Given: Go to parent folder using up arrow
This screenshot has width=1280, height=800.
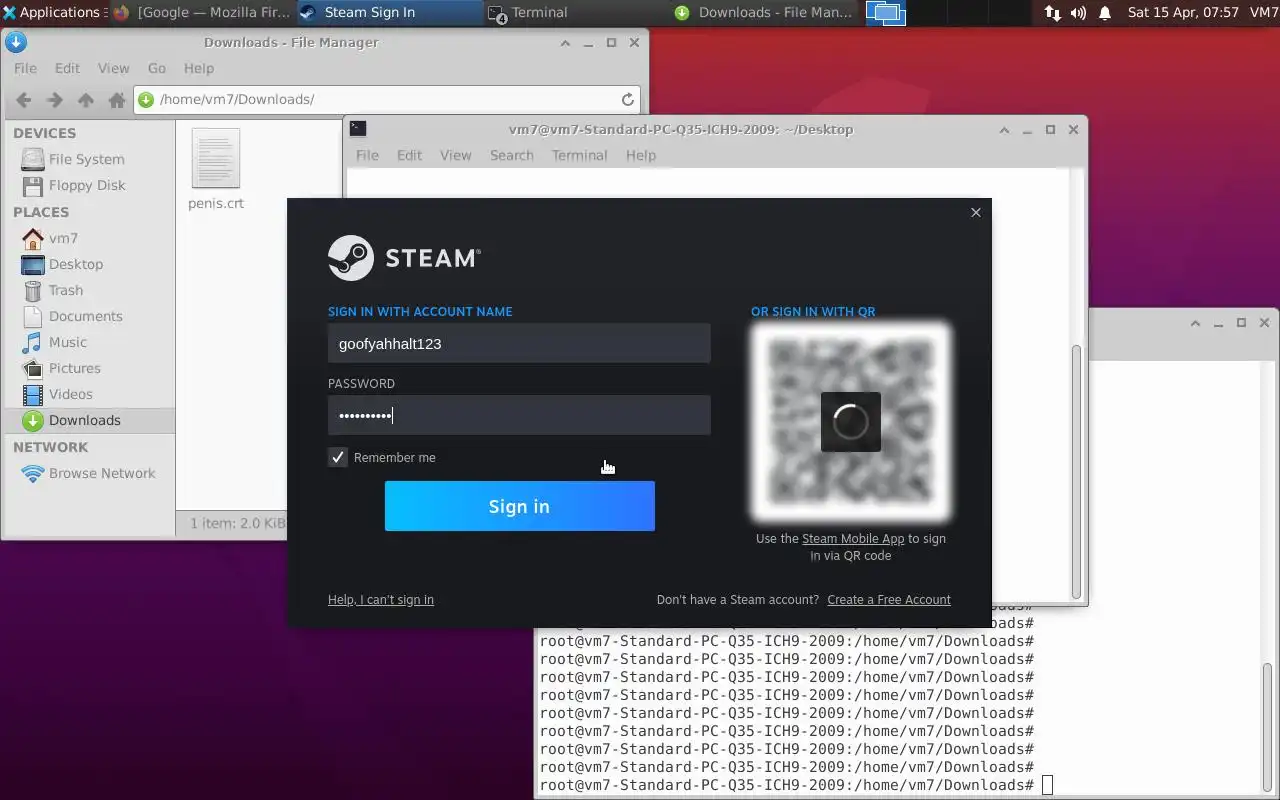Looking at the screenshot, I should (86, 100).
